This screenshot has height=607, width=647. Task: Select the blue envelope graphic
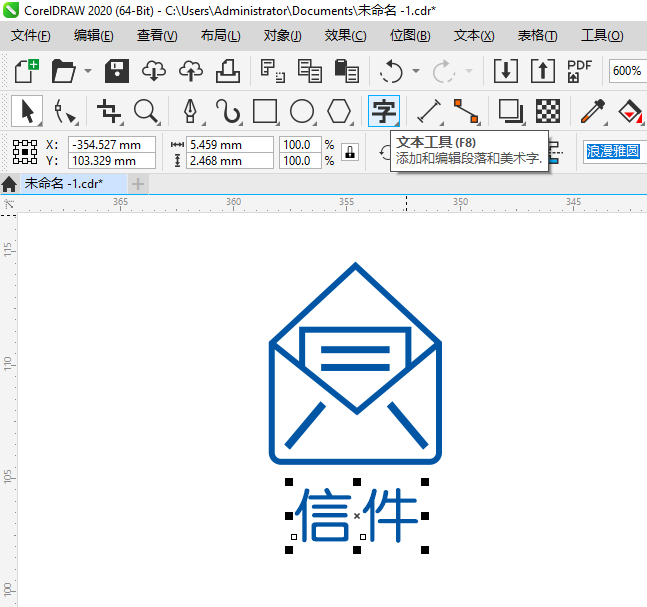pyautogui.click(x=355, y=363)
